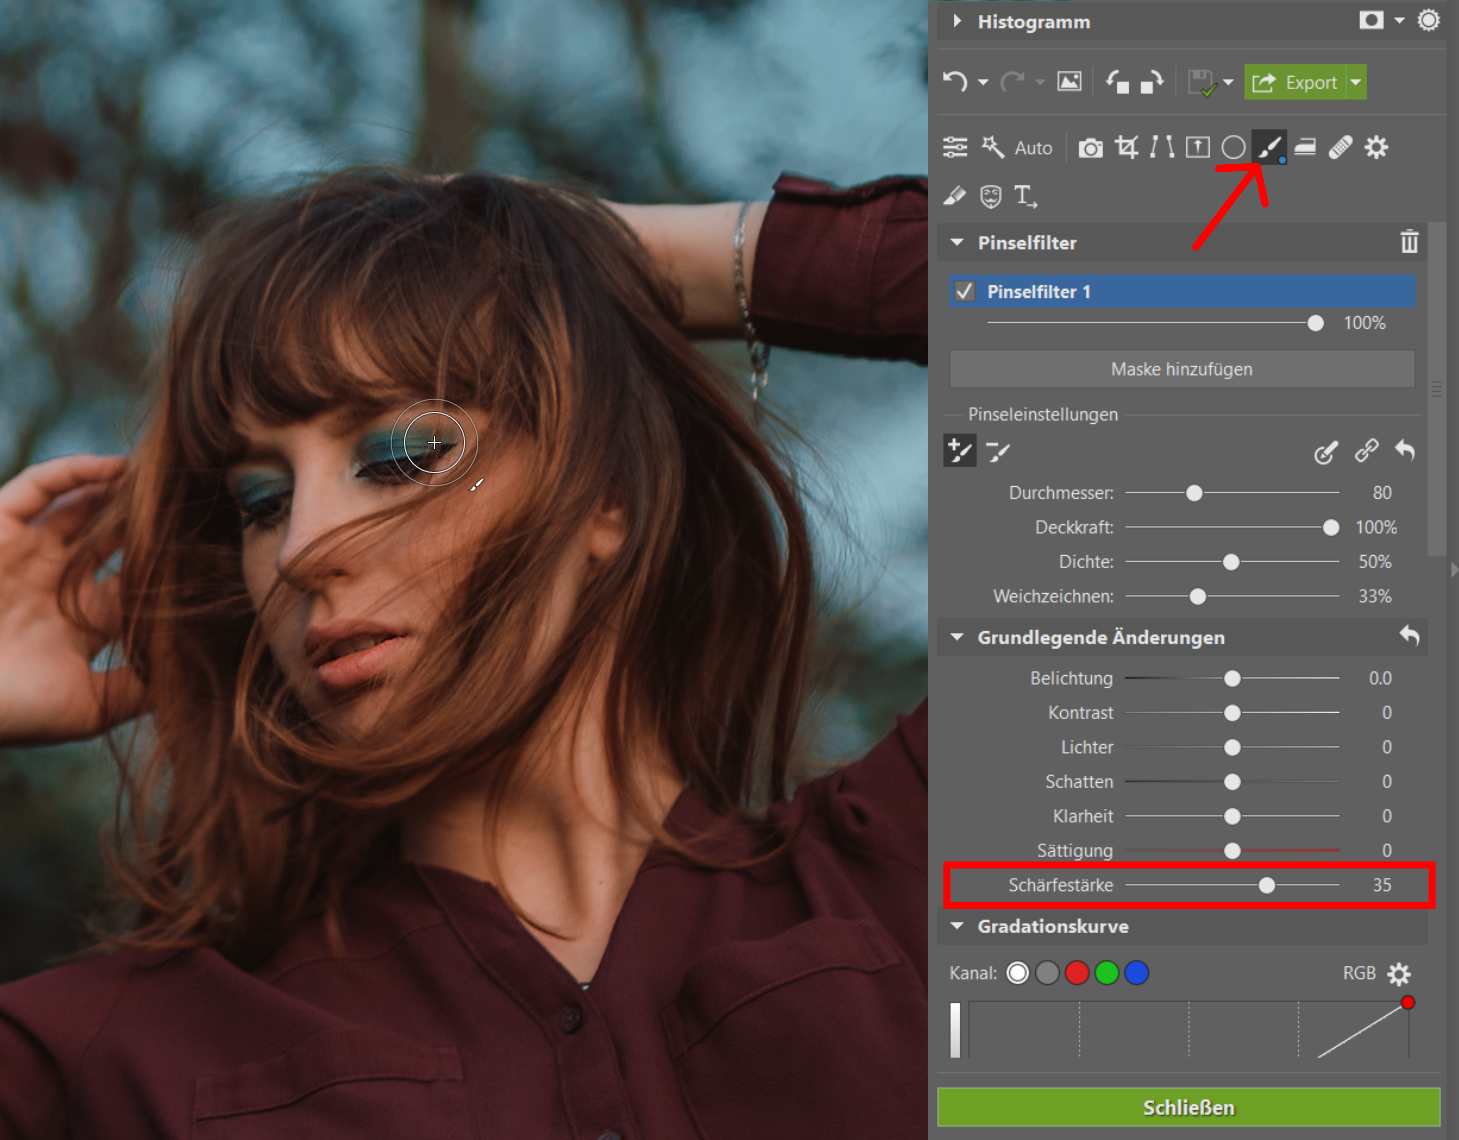Select the red channel circle
Screen dimensions: 1459x1140
(x=1077, y=973)
